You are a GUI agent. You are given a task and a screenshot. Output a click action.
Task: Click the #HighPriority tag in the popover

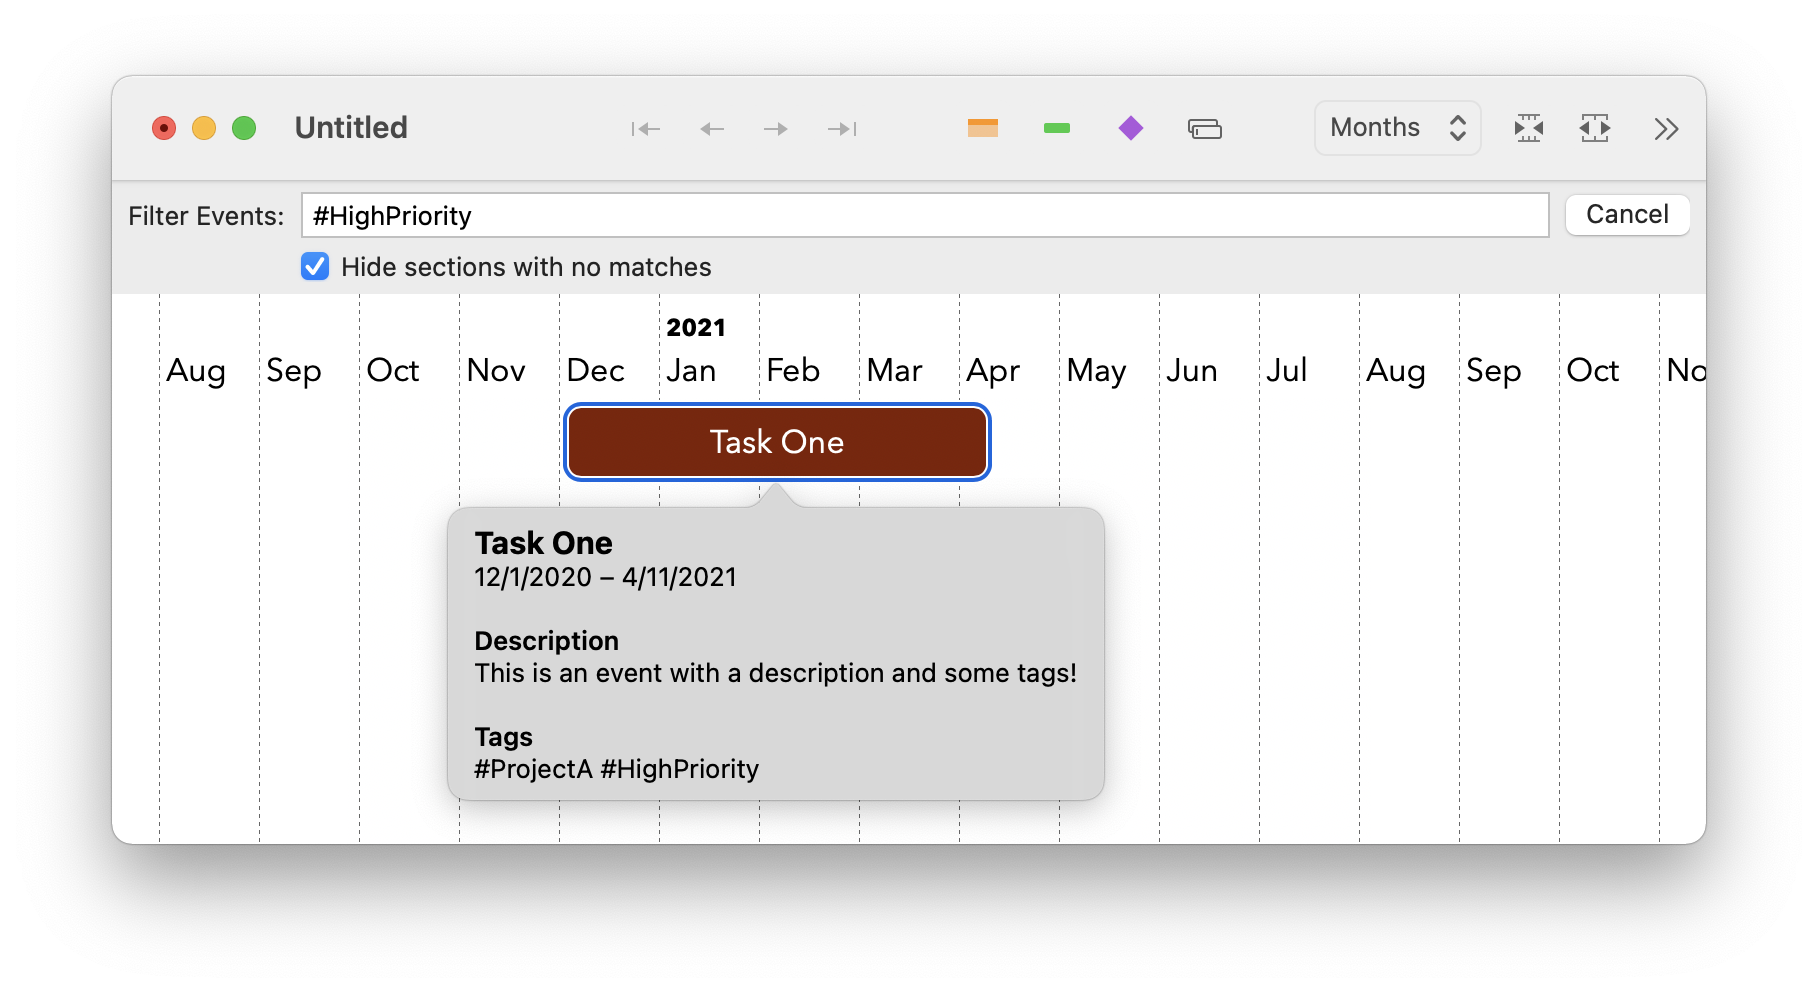pyautogui.click(x=679, y=769)
